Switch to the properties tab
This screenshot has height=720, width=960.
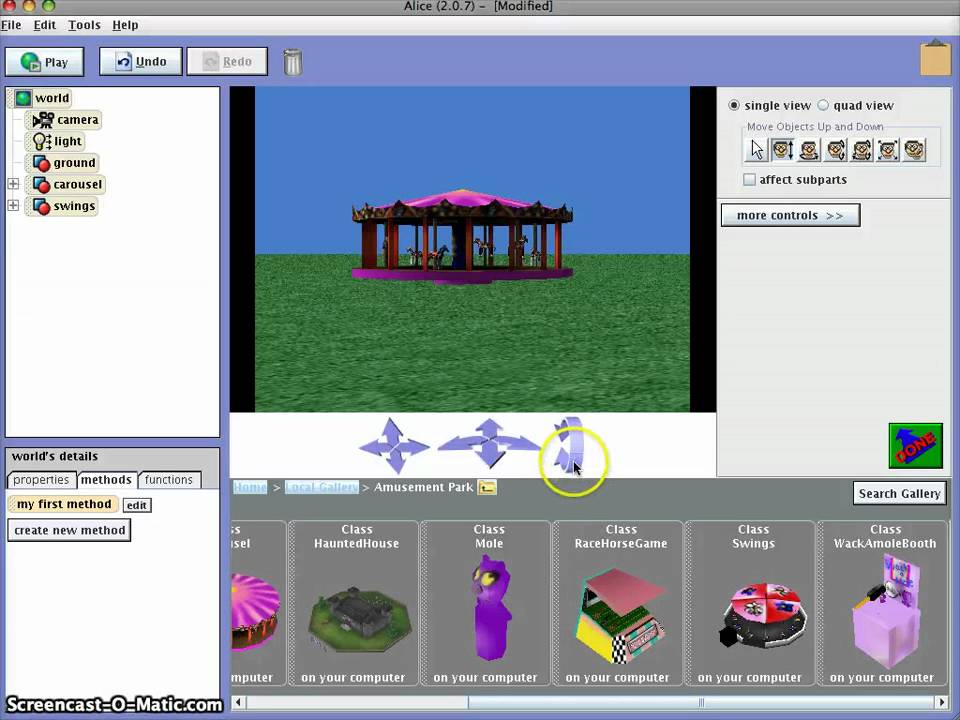(x=41, y=480)
